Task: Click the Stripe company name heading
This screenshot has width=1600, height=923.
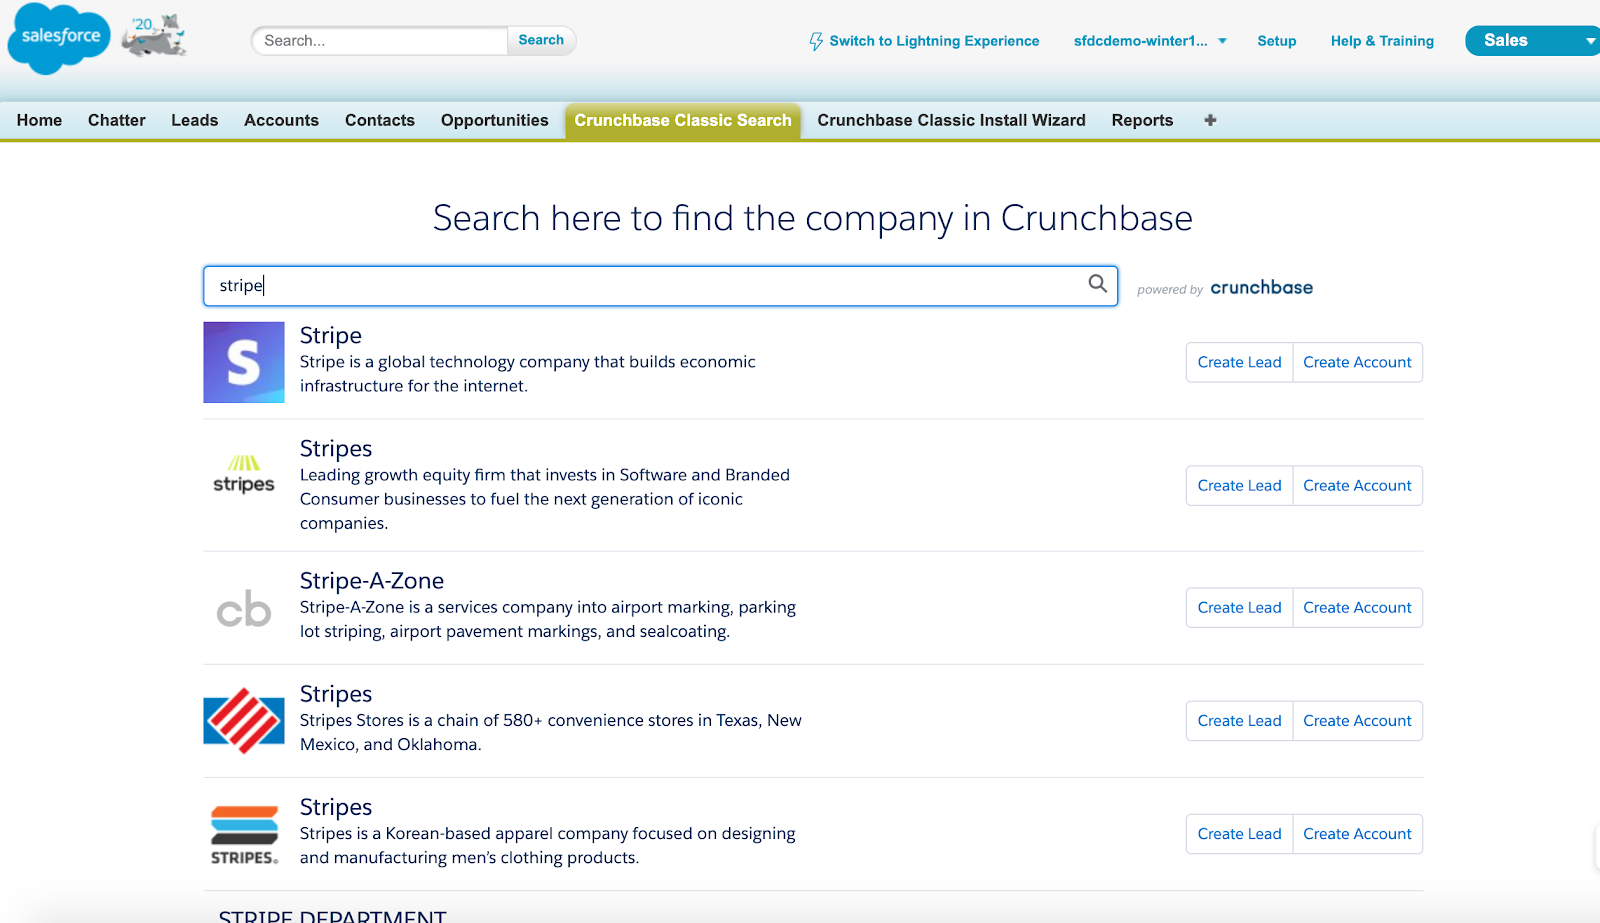Action: [331, 336]
